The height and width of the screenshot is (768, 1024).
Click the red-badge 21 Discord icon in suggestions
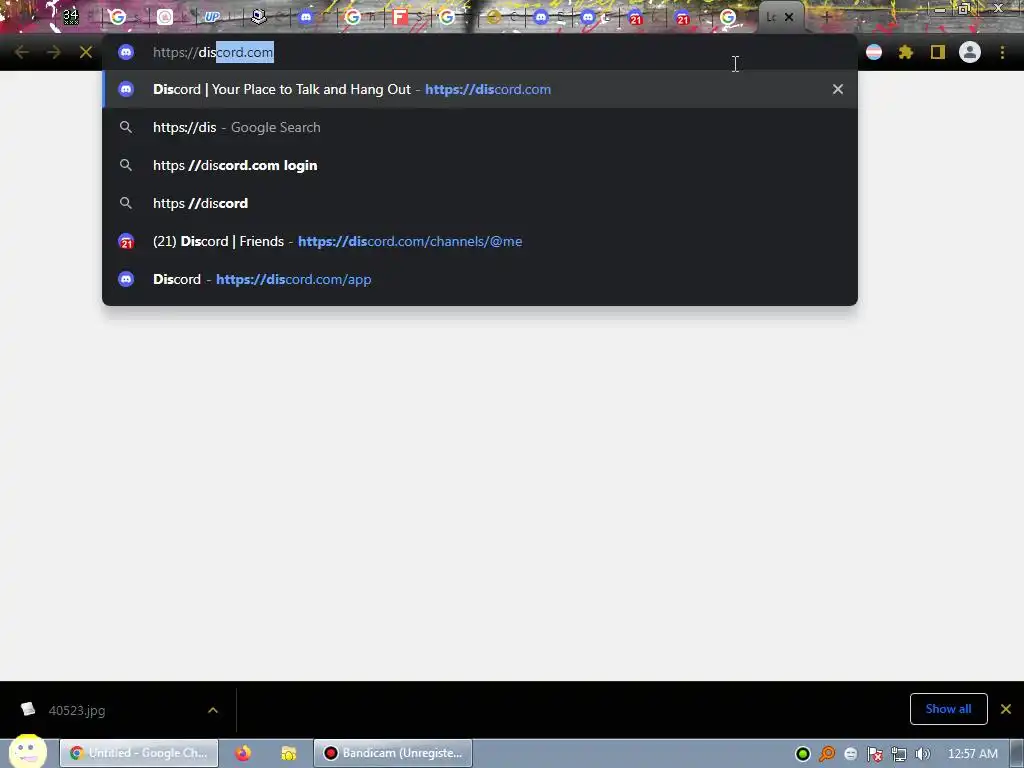pos(126,241)
